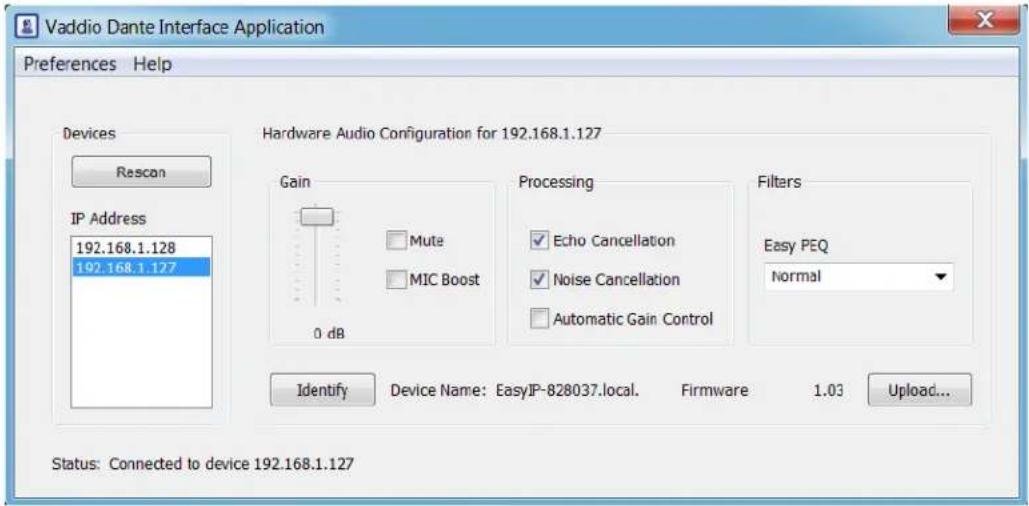
Task: Click the Upload... firmware button
Action: (x=919, y=390)
